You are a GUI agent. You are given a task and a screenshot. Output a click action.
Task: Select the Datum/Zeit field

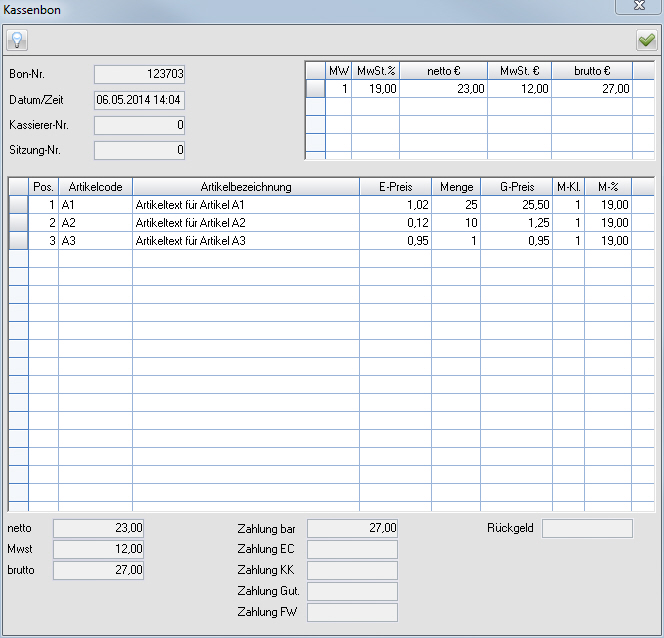click(x=139, y=100)
